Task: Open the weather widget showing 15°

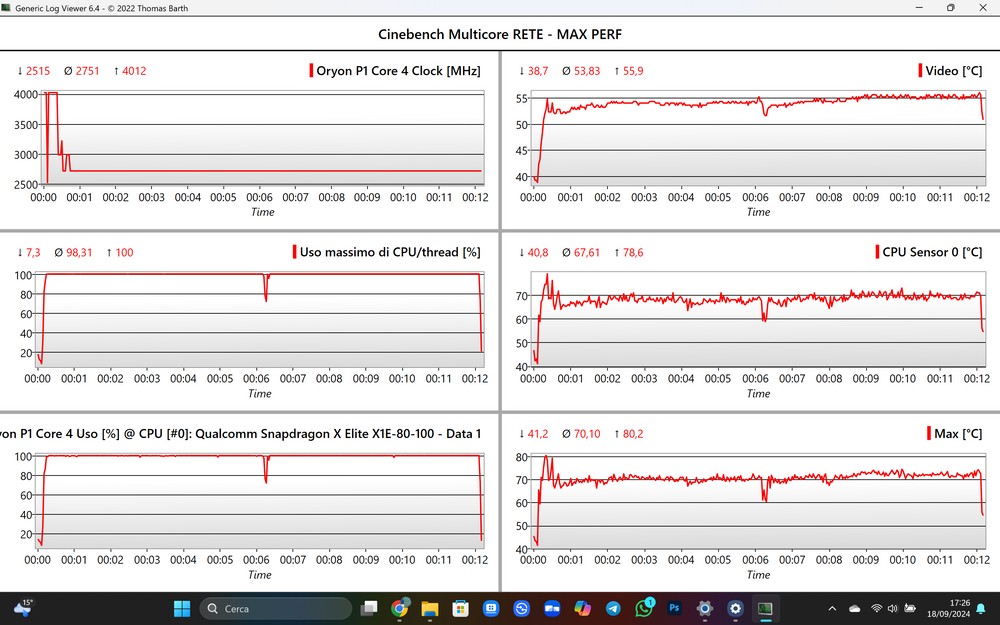Action: 23,607
